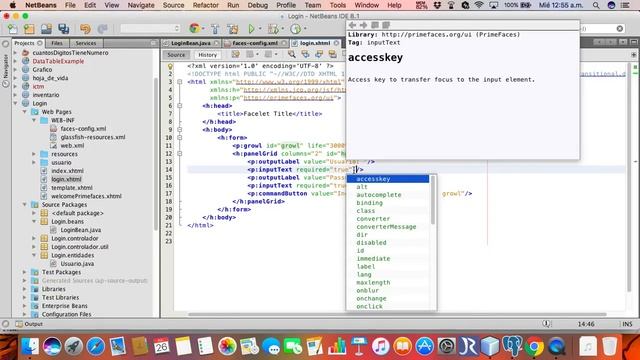Expand the resources folder

click(x=34, y=154)
